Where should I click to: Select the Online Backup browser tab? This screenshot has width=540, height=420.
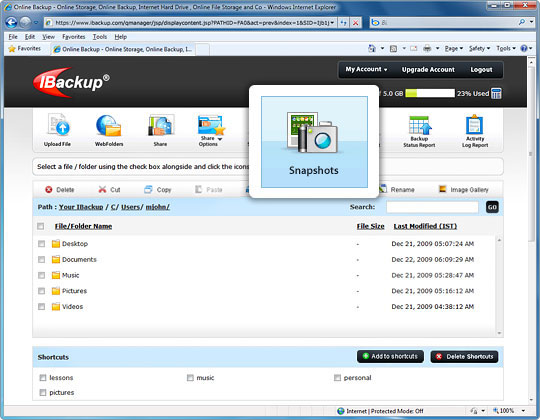click(123, 49)
